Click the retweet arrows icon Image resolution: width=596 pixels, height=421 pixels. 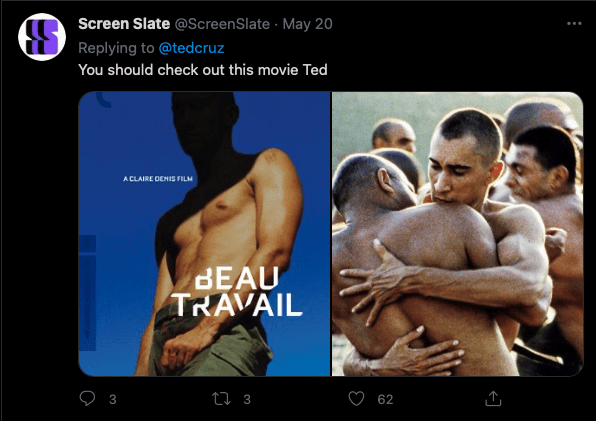(221, 399)
